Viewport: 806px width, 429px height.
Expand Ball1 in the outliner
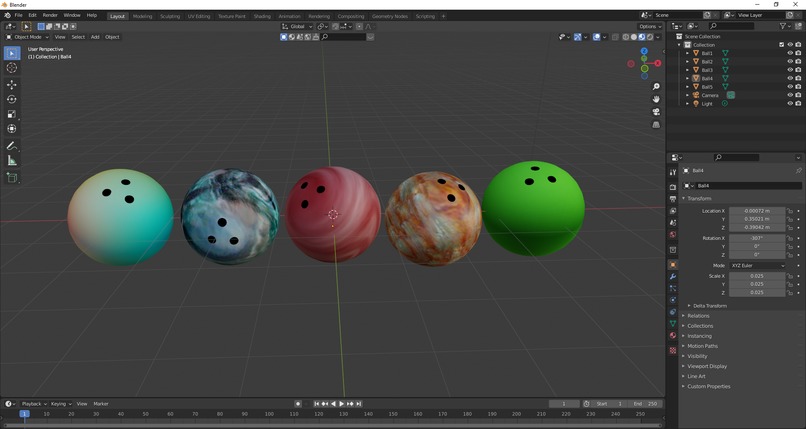pyautogui.click(x=687, y=53)
